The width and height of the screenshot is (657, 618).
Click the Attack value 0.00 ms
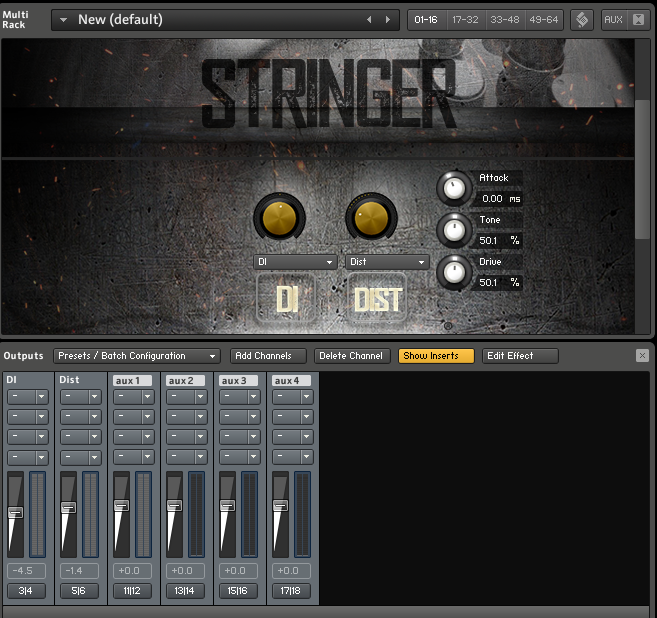499,199
